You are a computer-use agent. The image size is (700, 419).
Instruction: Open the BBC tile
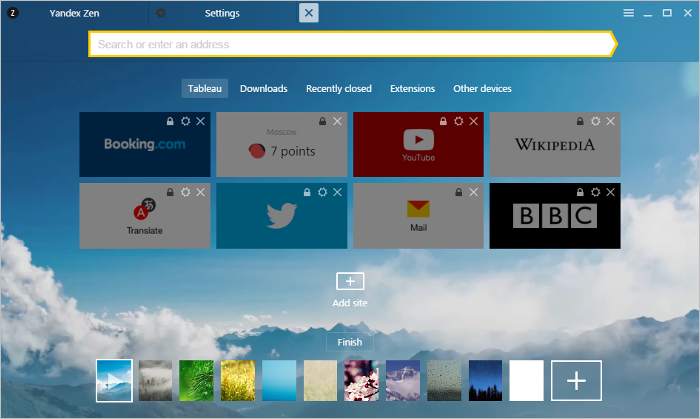pos(555,216)
